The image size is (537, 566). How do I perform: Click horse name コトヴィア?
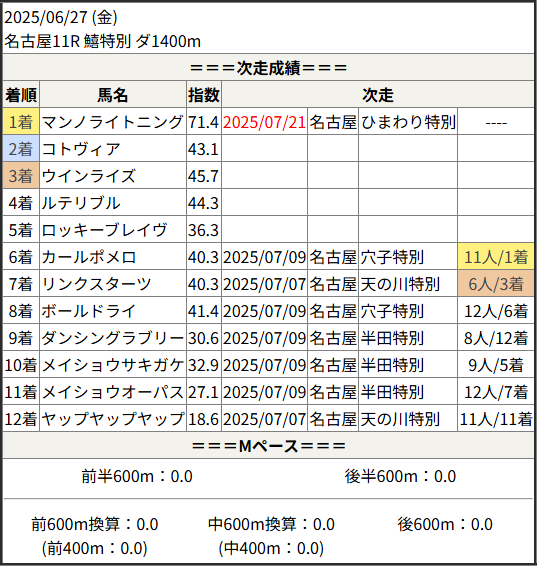[x=81, y=149]
